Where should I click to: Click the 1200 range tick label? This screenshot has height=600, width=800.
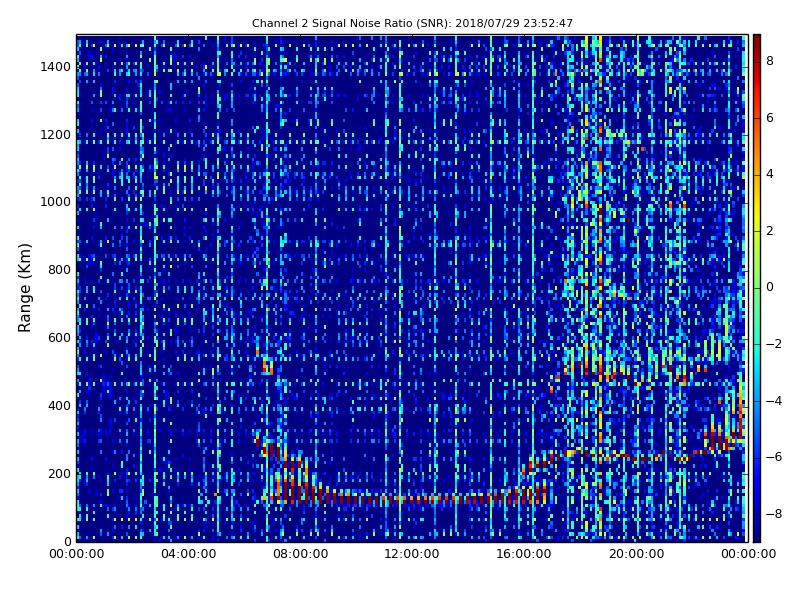[x=56, y=135]
